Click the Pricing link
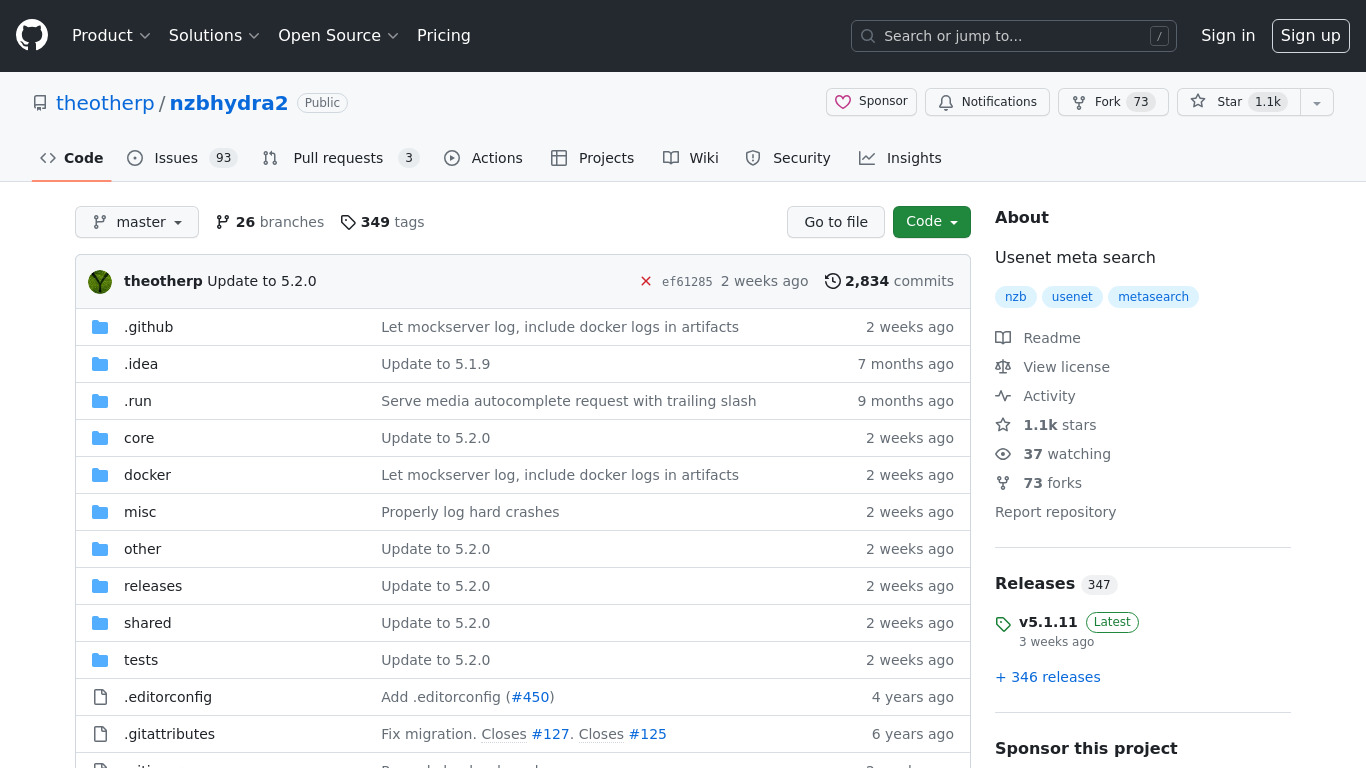The image size is (1366, 768). tap(444, 35)
